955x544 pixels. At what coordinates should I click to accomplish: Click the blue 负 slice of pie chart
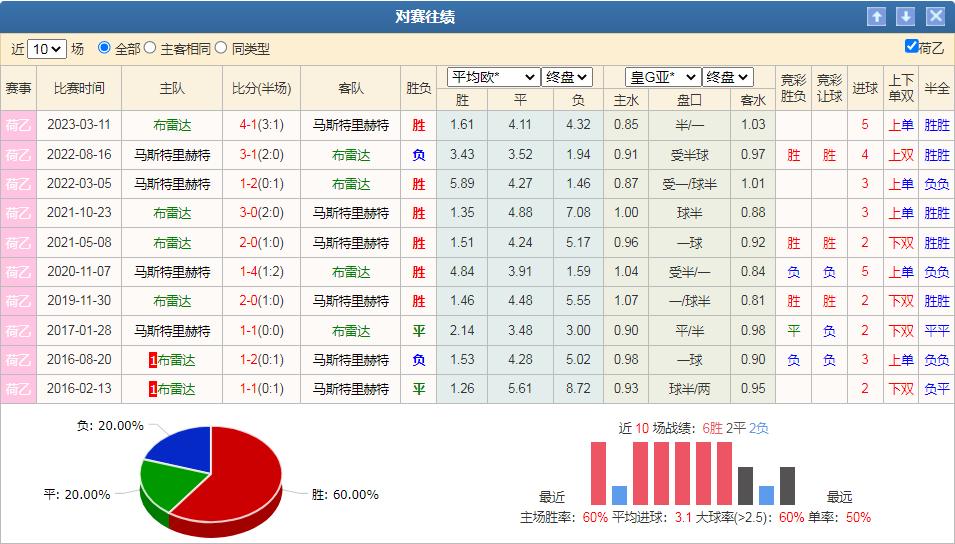click(x=183, y=448)
